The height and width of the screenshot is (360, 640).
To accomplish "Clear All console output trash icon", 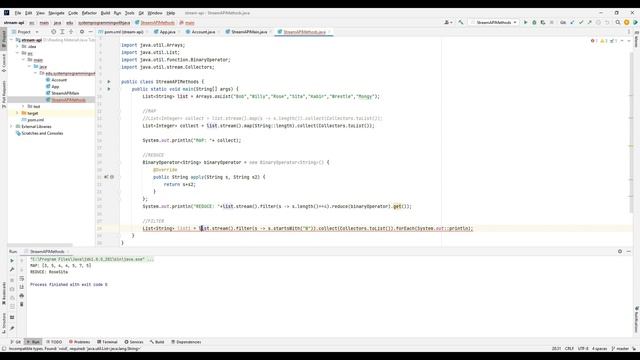I will [22, 304].
